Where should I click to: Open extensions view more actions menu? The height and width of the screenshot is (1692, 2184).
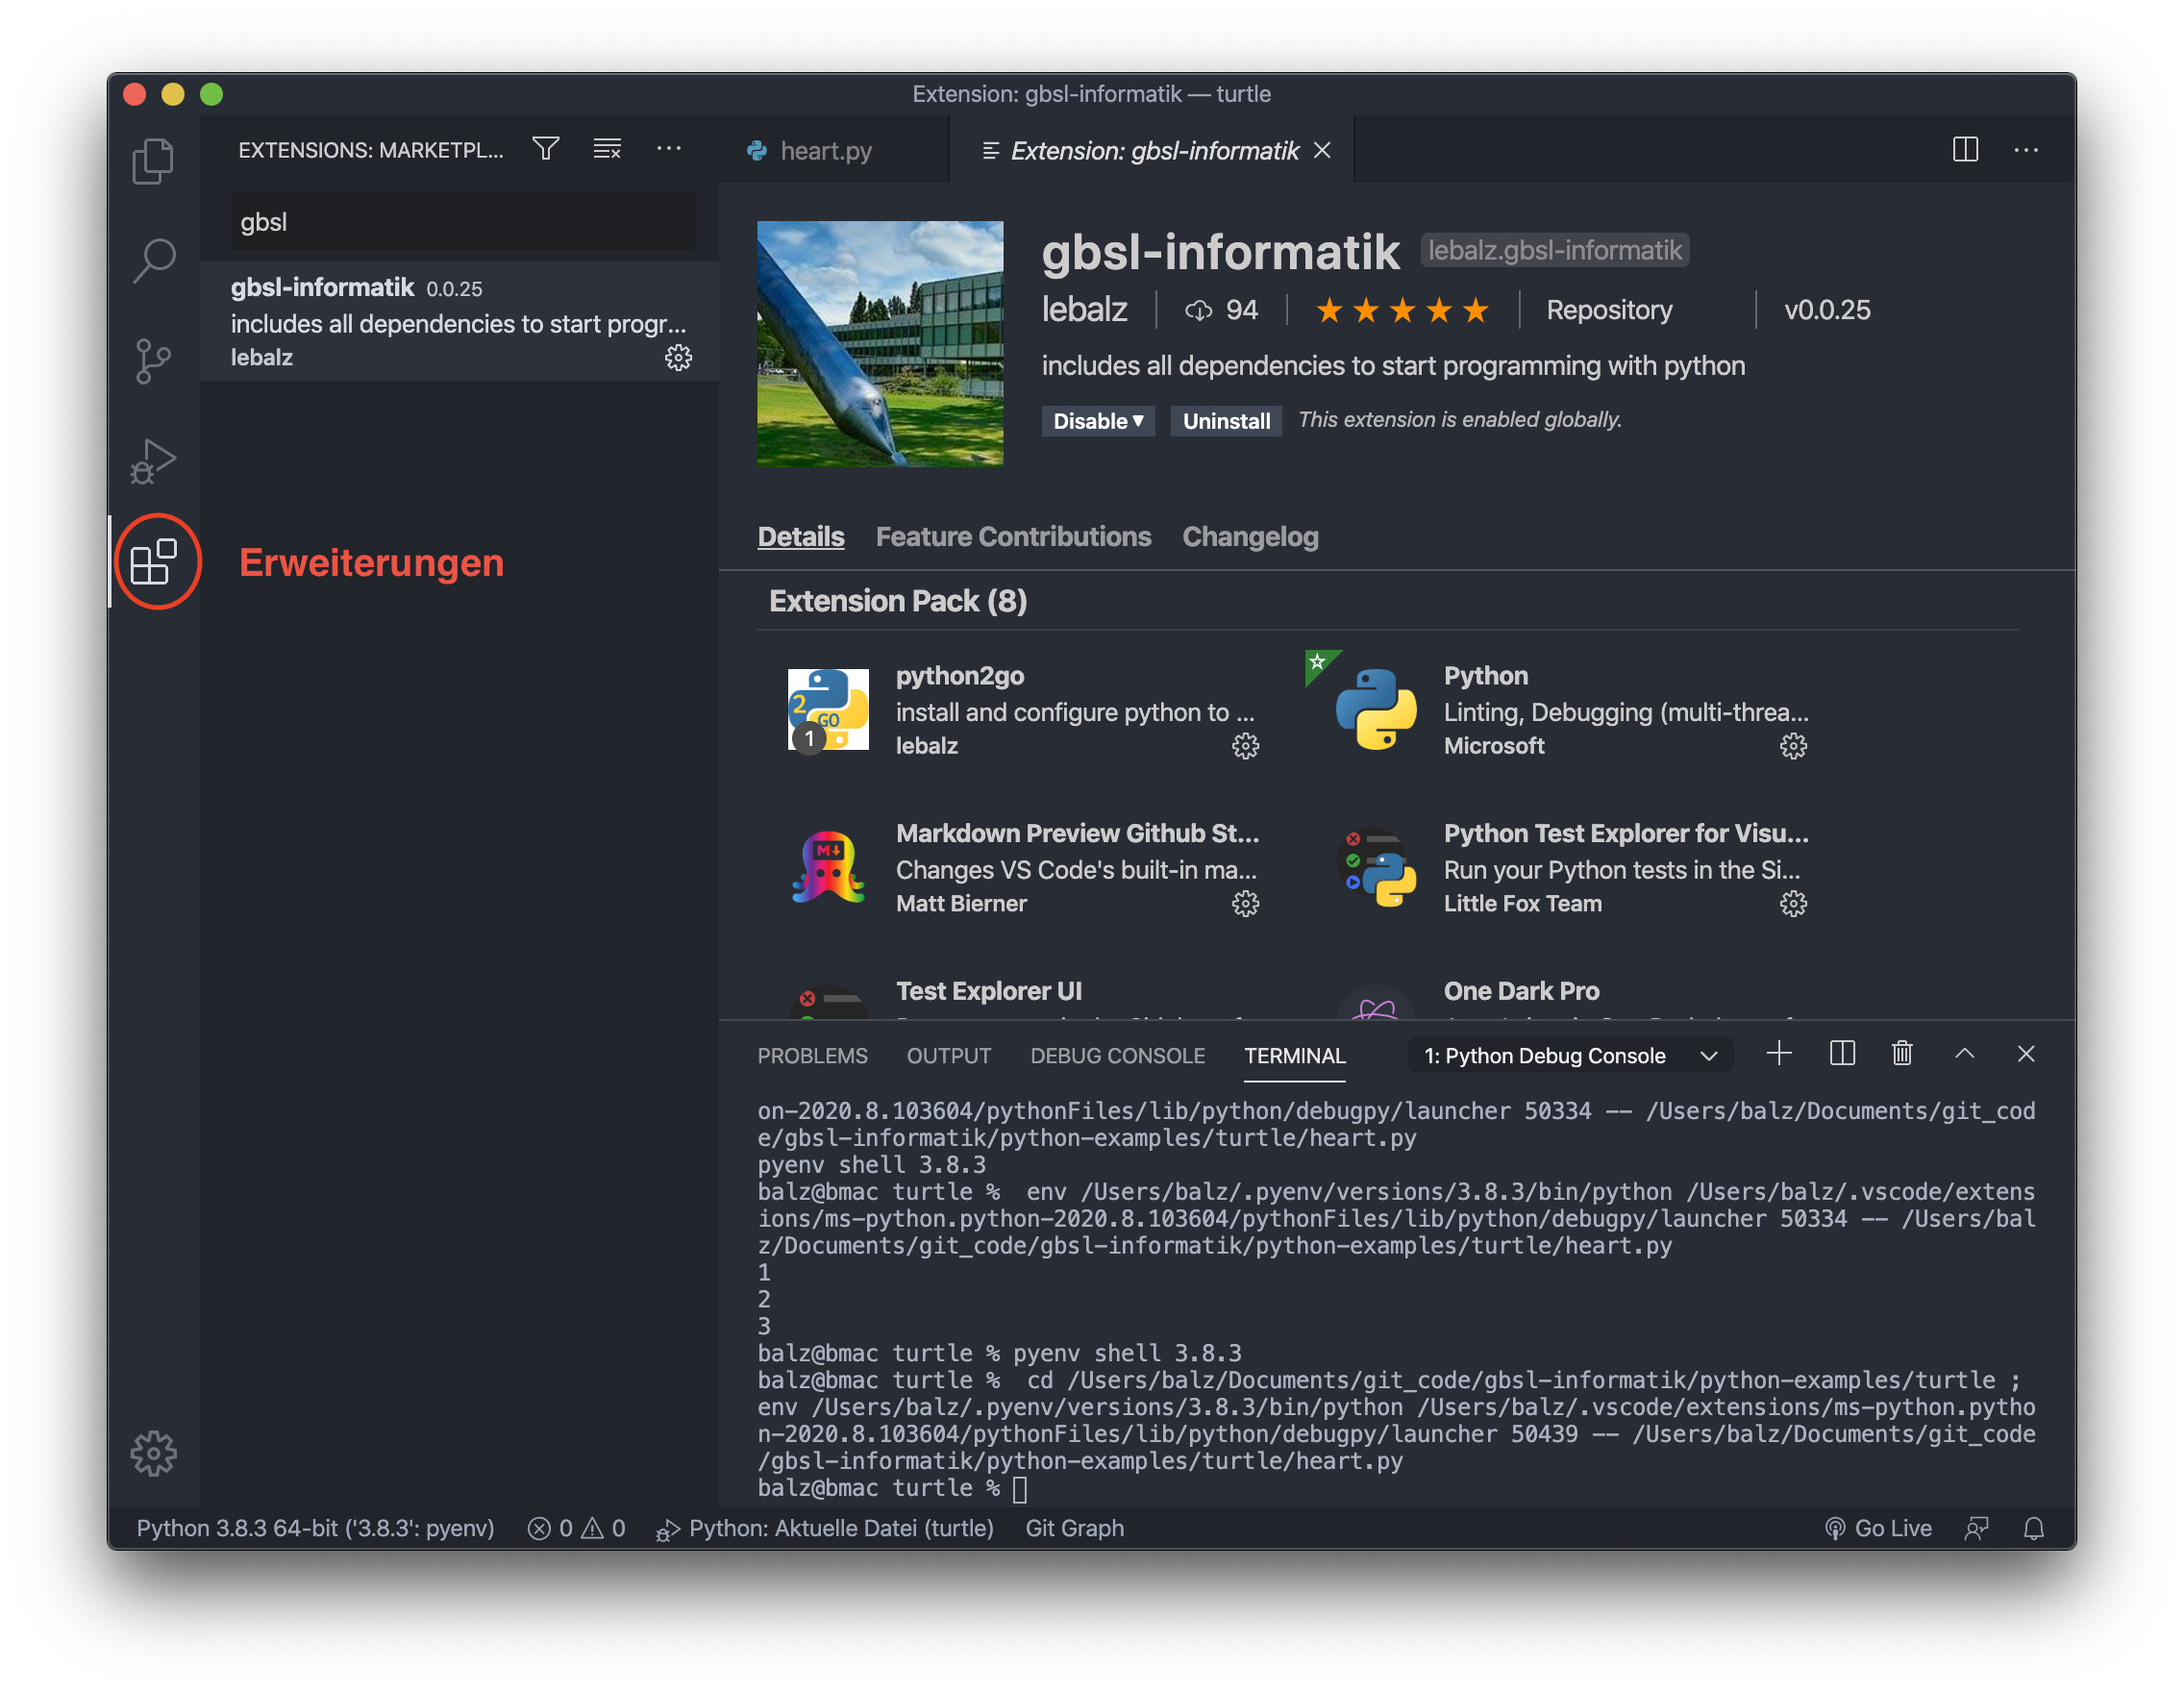(668, 149)
